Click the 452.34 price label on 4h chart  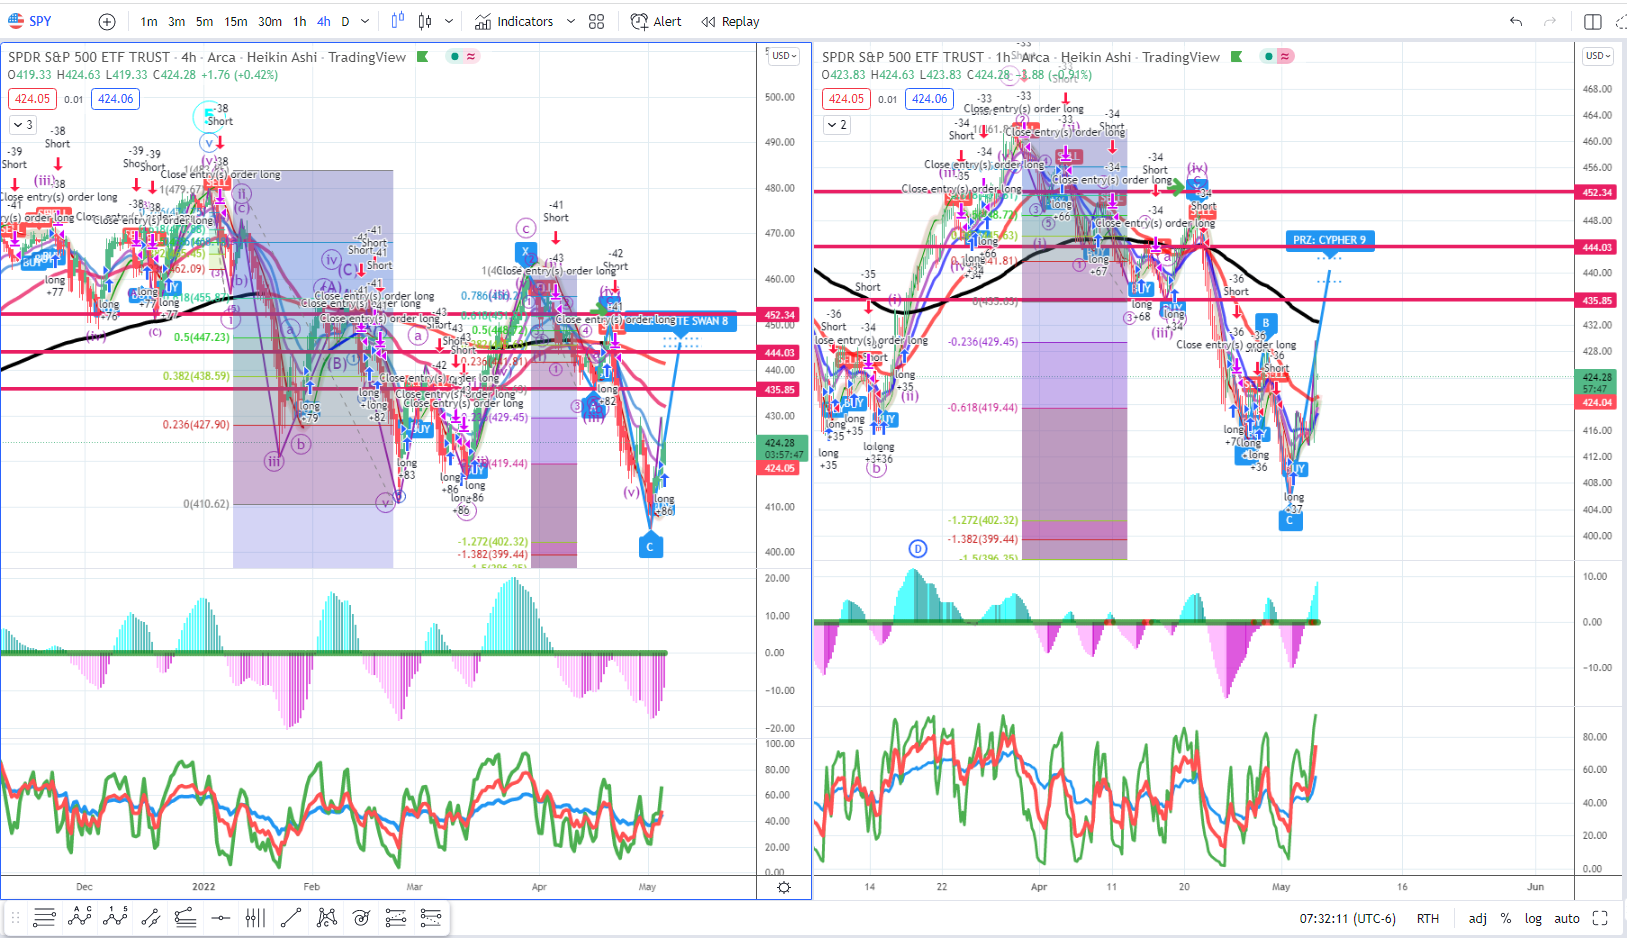coord(779,315)
